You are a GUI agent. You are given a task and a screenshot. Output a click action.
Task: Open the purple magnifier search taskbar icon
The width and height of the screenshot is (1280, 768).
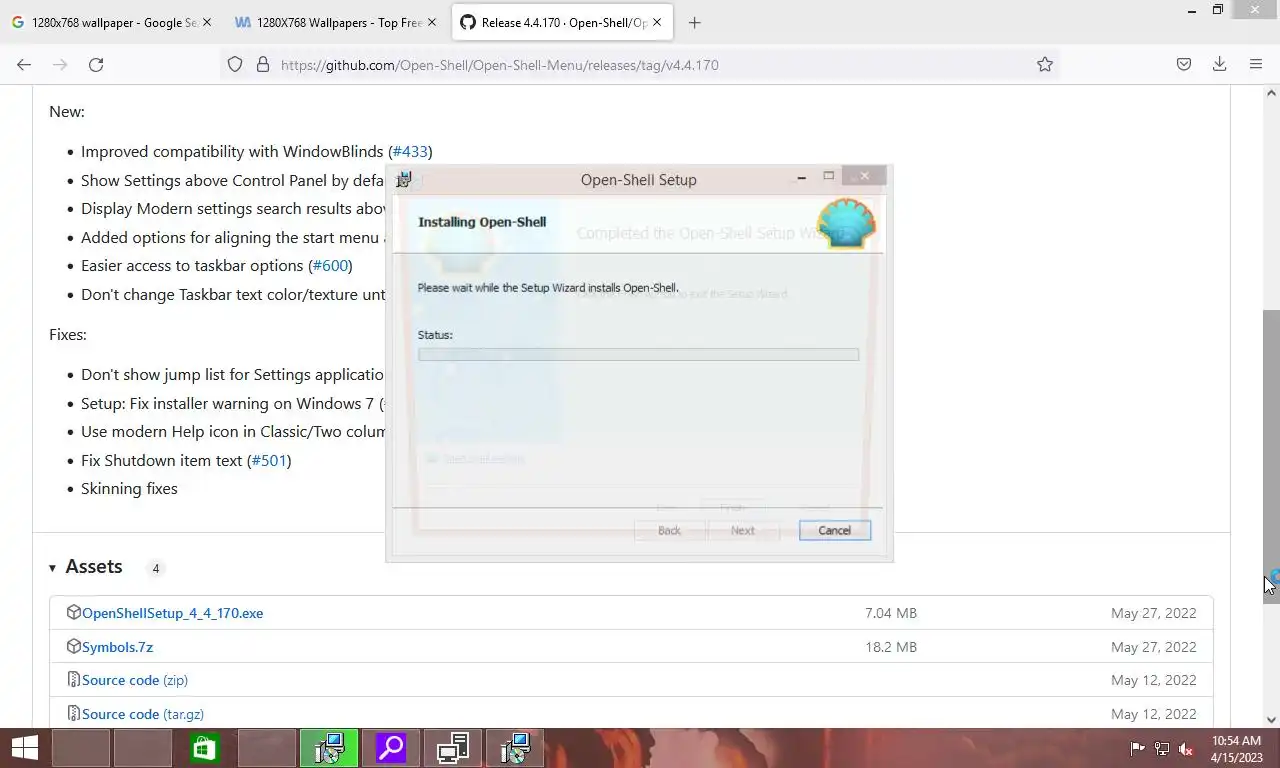click(x=391, y=748)
